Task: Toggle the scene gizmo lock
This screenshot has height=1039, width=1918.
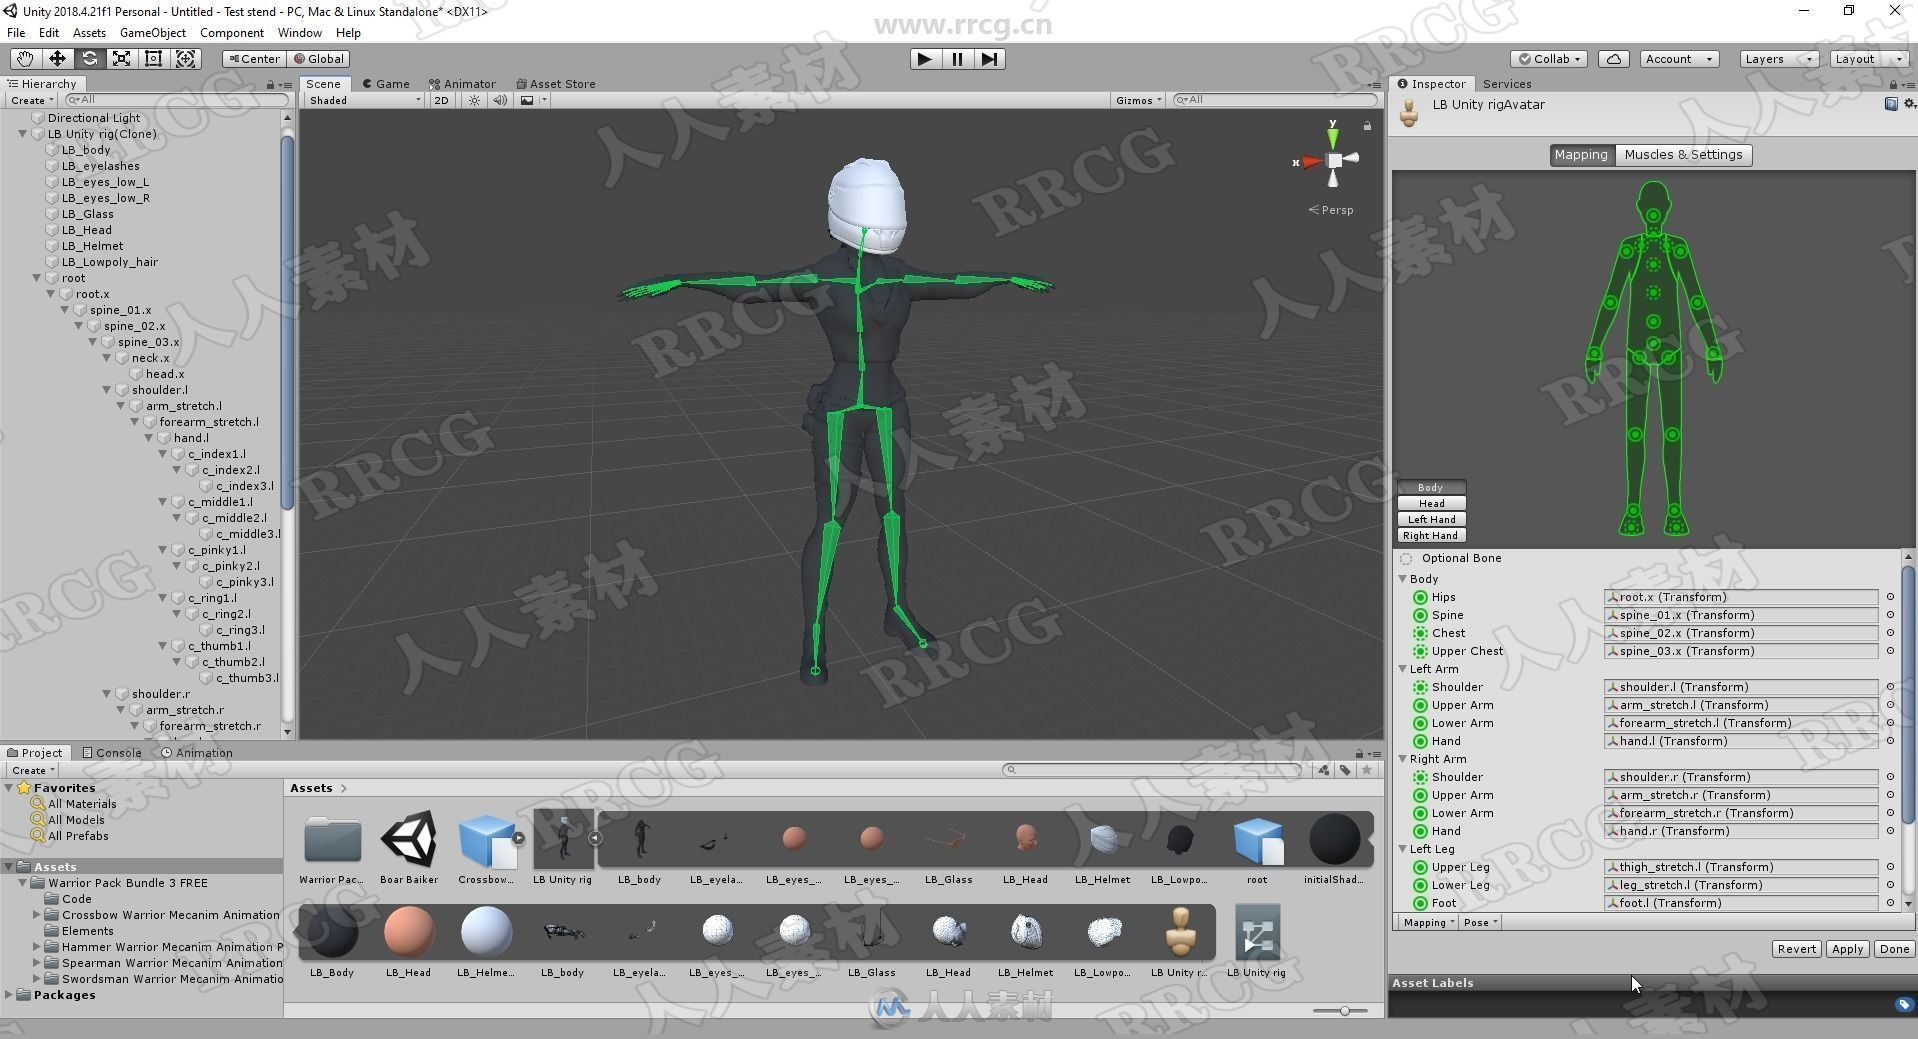Action: click(1367, 126)
